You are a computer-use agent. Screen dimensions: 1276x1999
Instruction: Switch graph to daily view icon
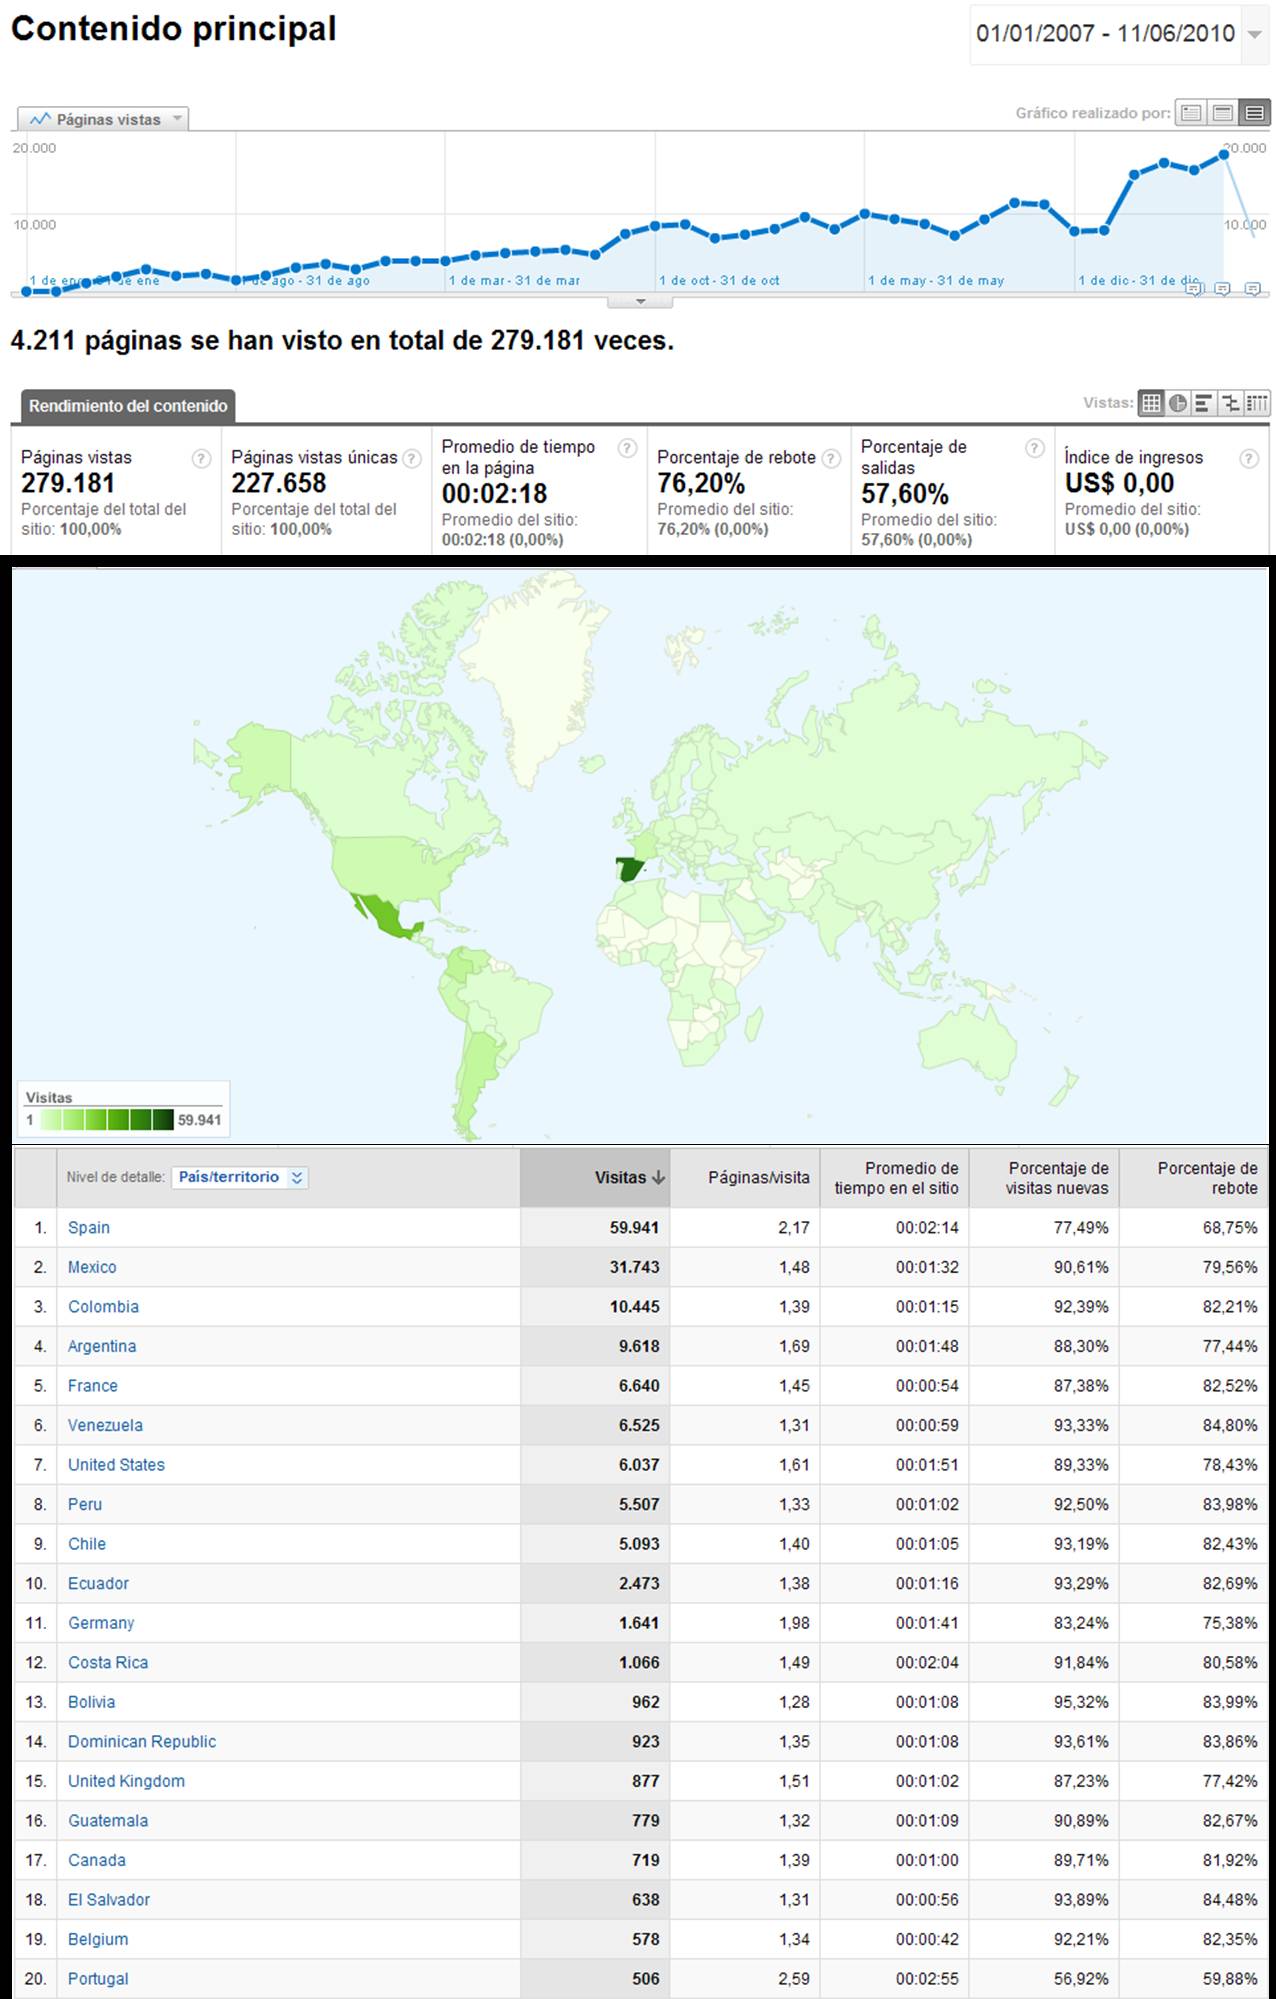pos(1190,113)
